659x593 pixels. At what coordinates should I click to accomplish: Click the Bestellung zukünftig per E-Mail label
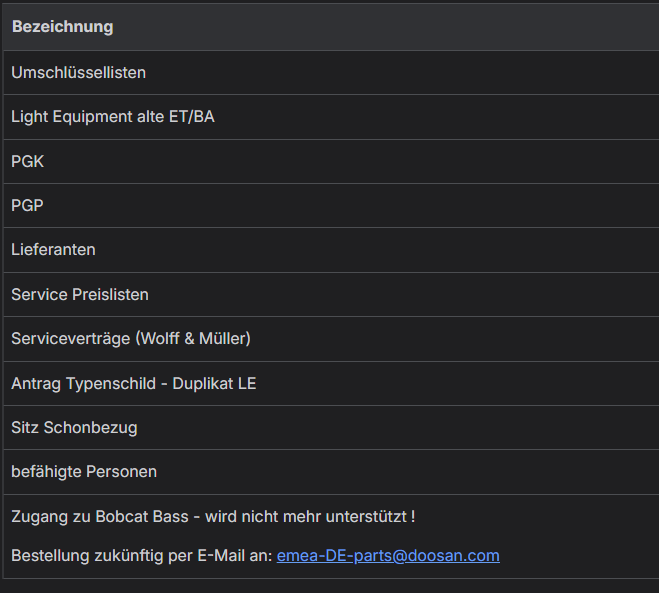click(141, 556)
